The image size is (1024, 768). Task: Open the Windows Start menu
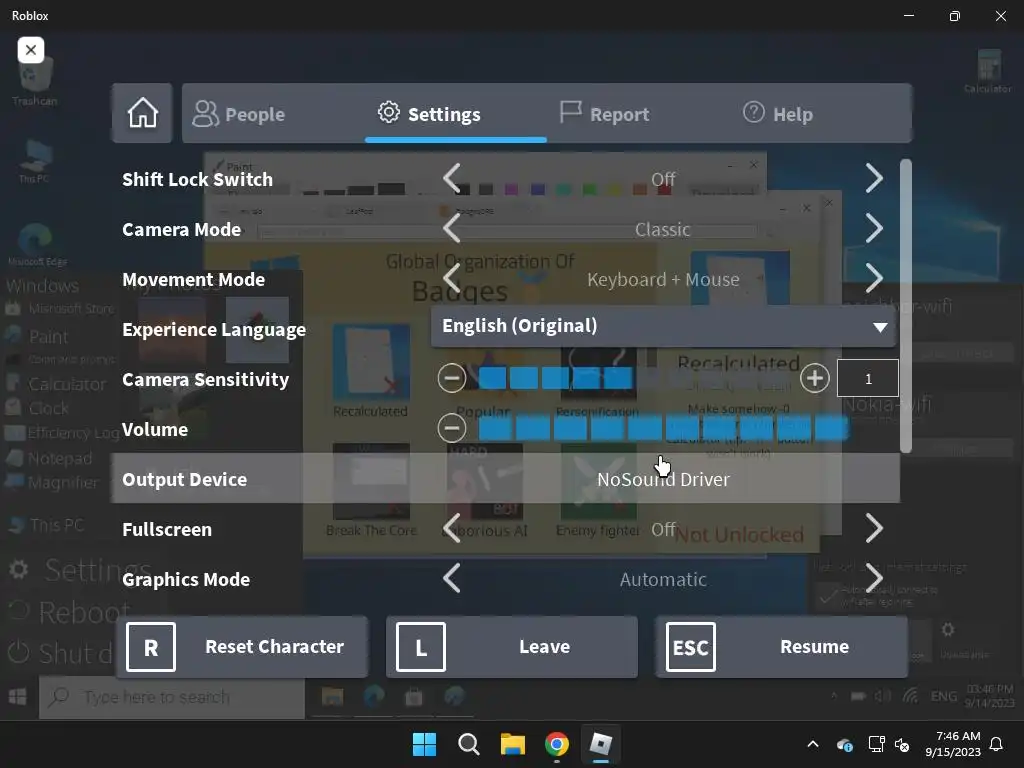pyautogui.click(x=424, y=744)
